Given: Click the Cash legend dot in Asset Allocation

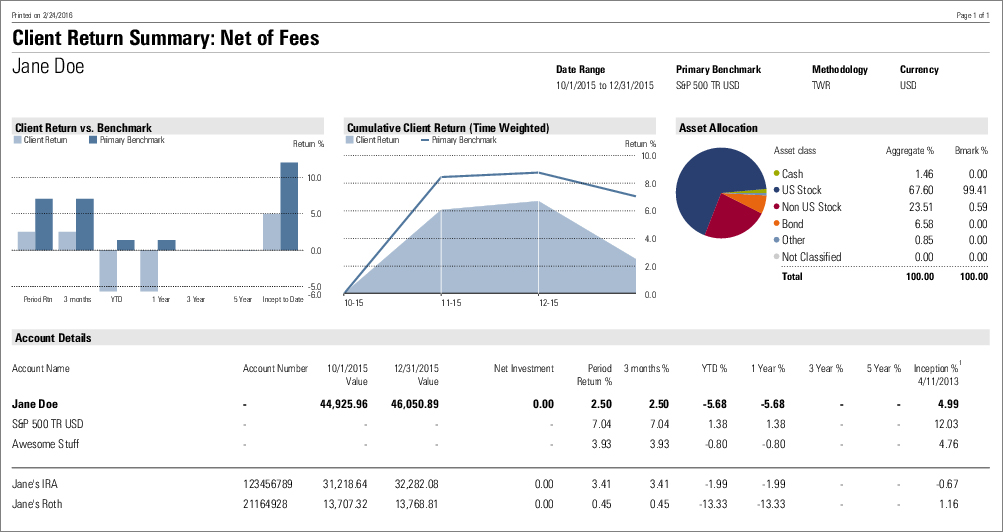Looking at the screenshot, I should pos(777,173).
